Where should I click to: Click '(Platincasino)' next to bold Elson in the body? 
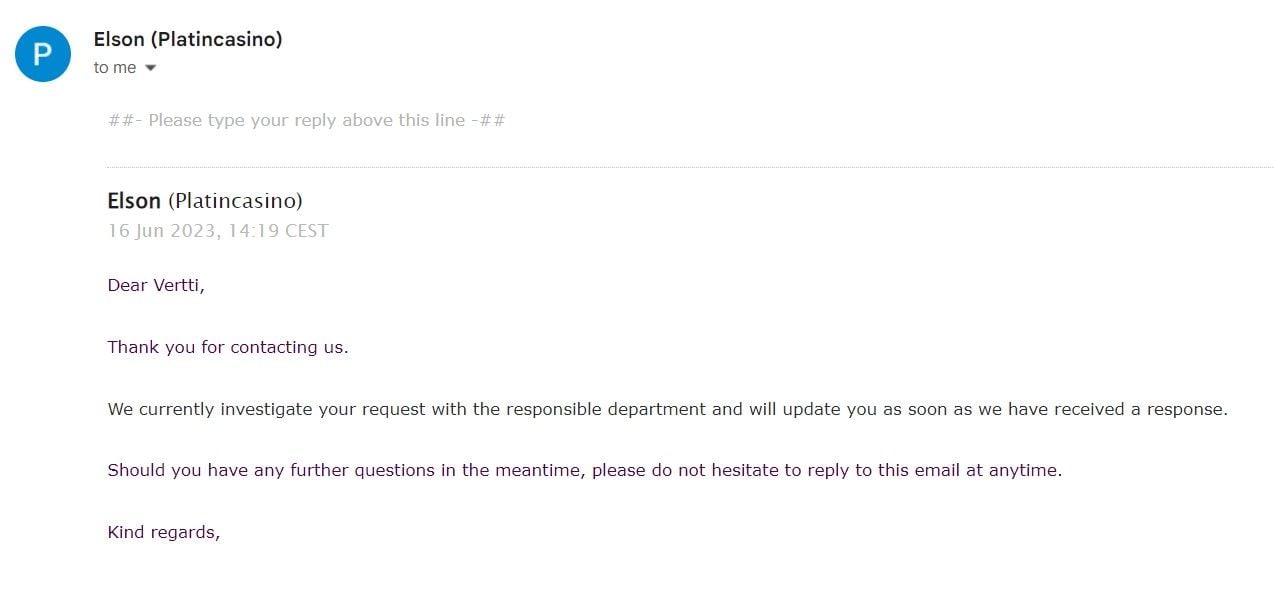tap(235, 201)
